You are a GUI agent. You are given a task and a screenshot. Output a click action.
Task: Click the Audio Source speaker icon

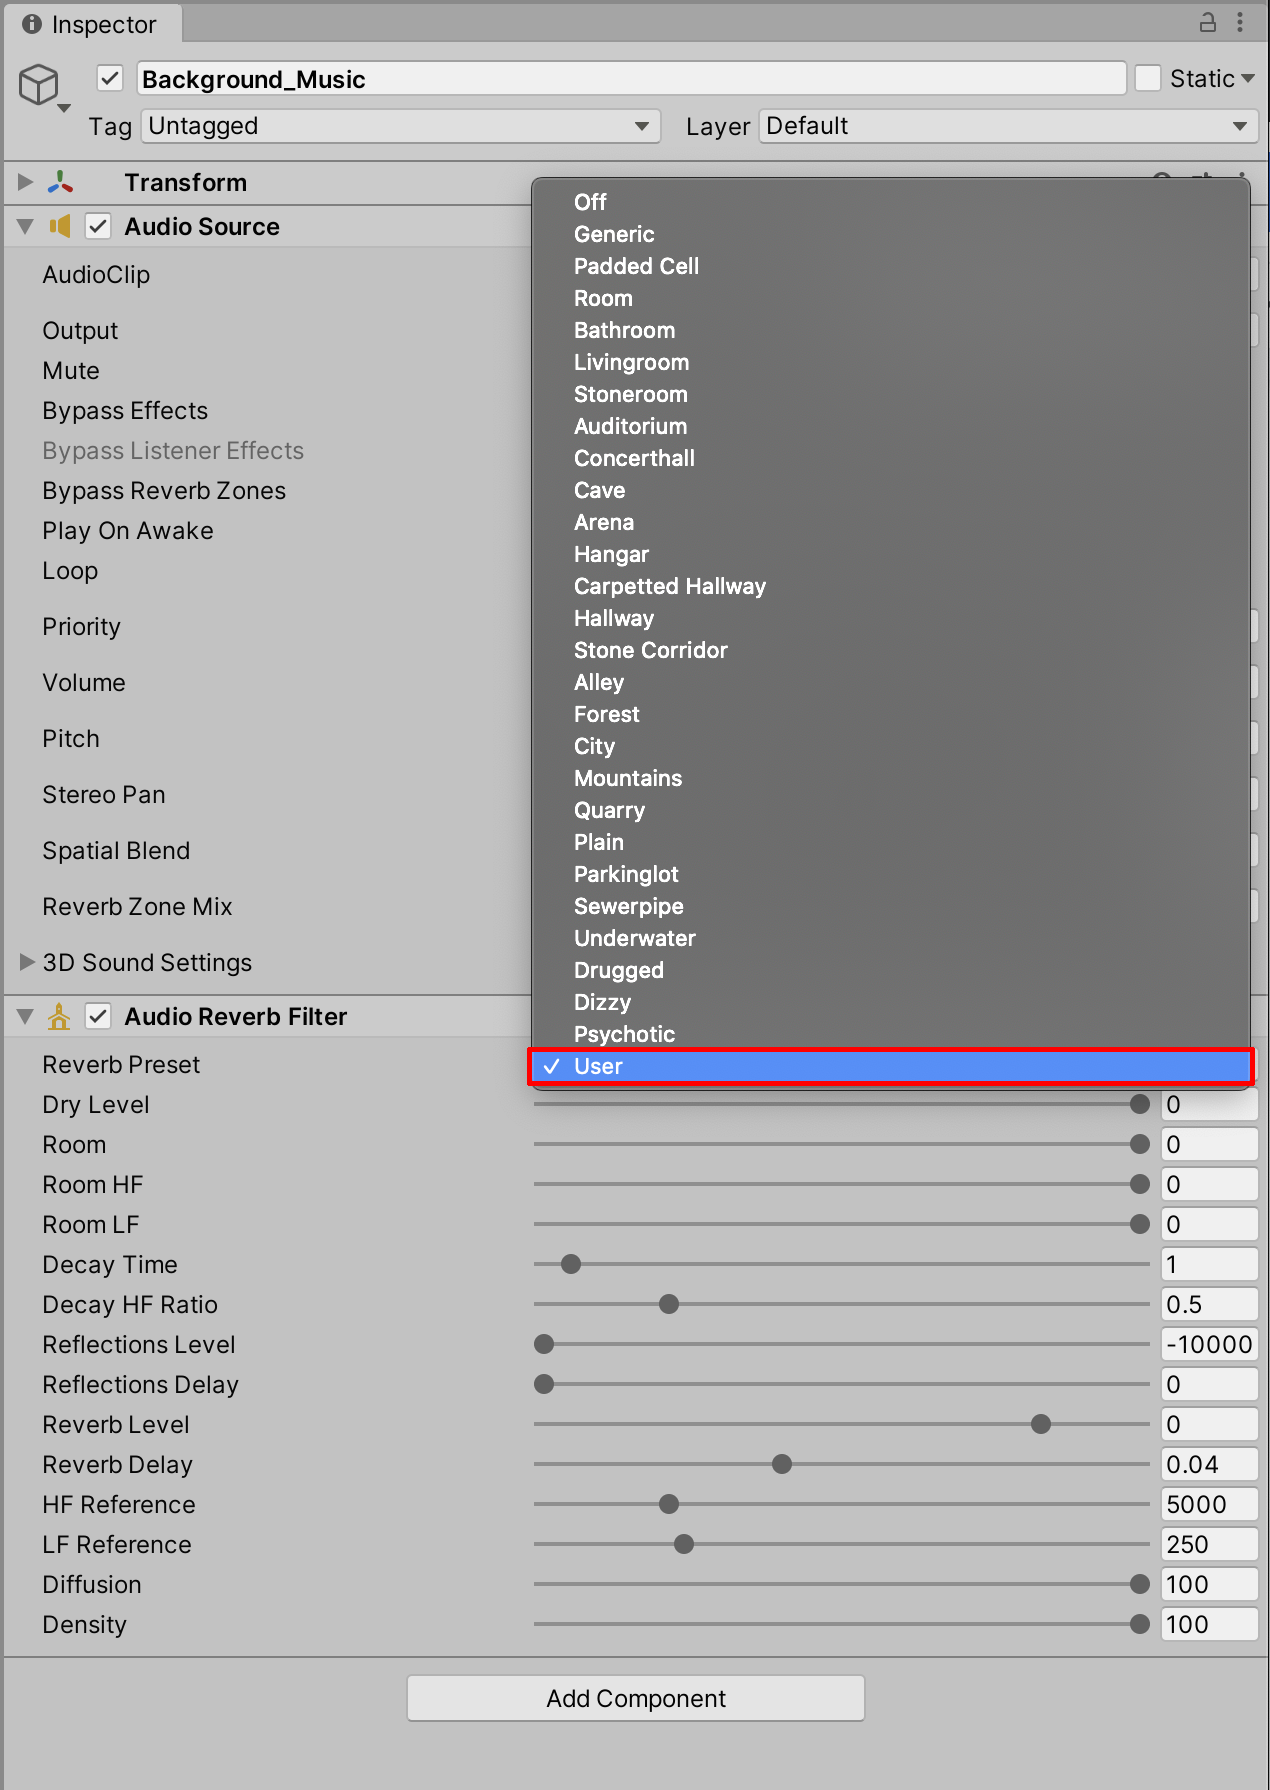click(x=60, y=227)
